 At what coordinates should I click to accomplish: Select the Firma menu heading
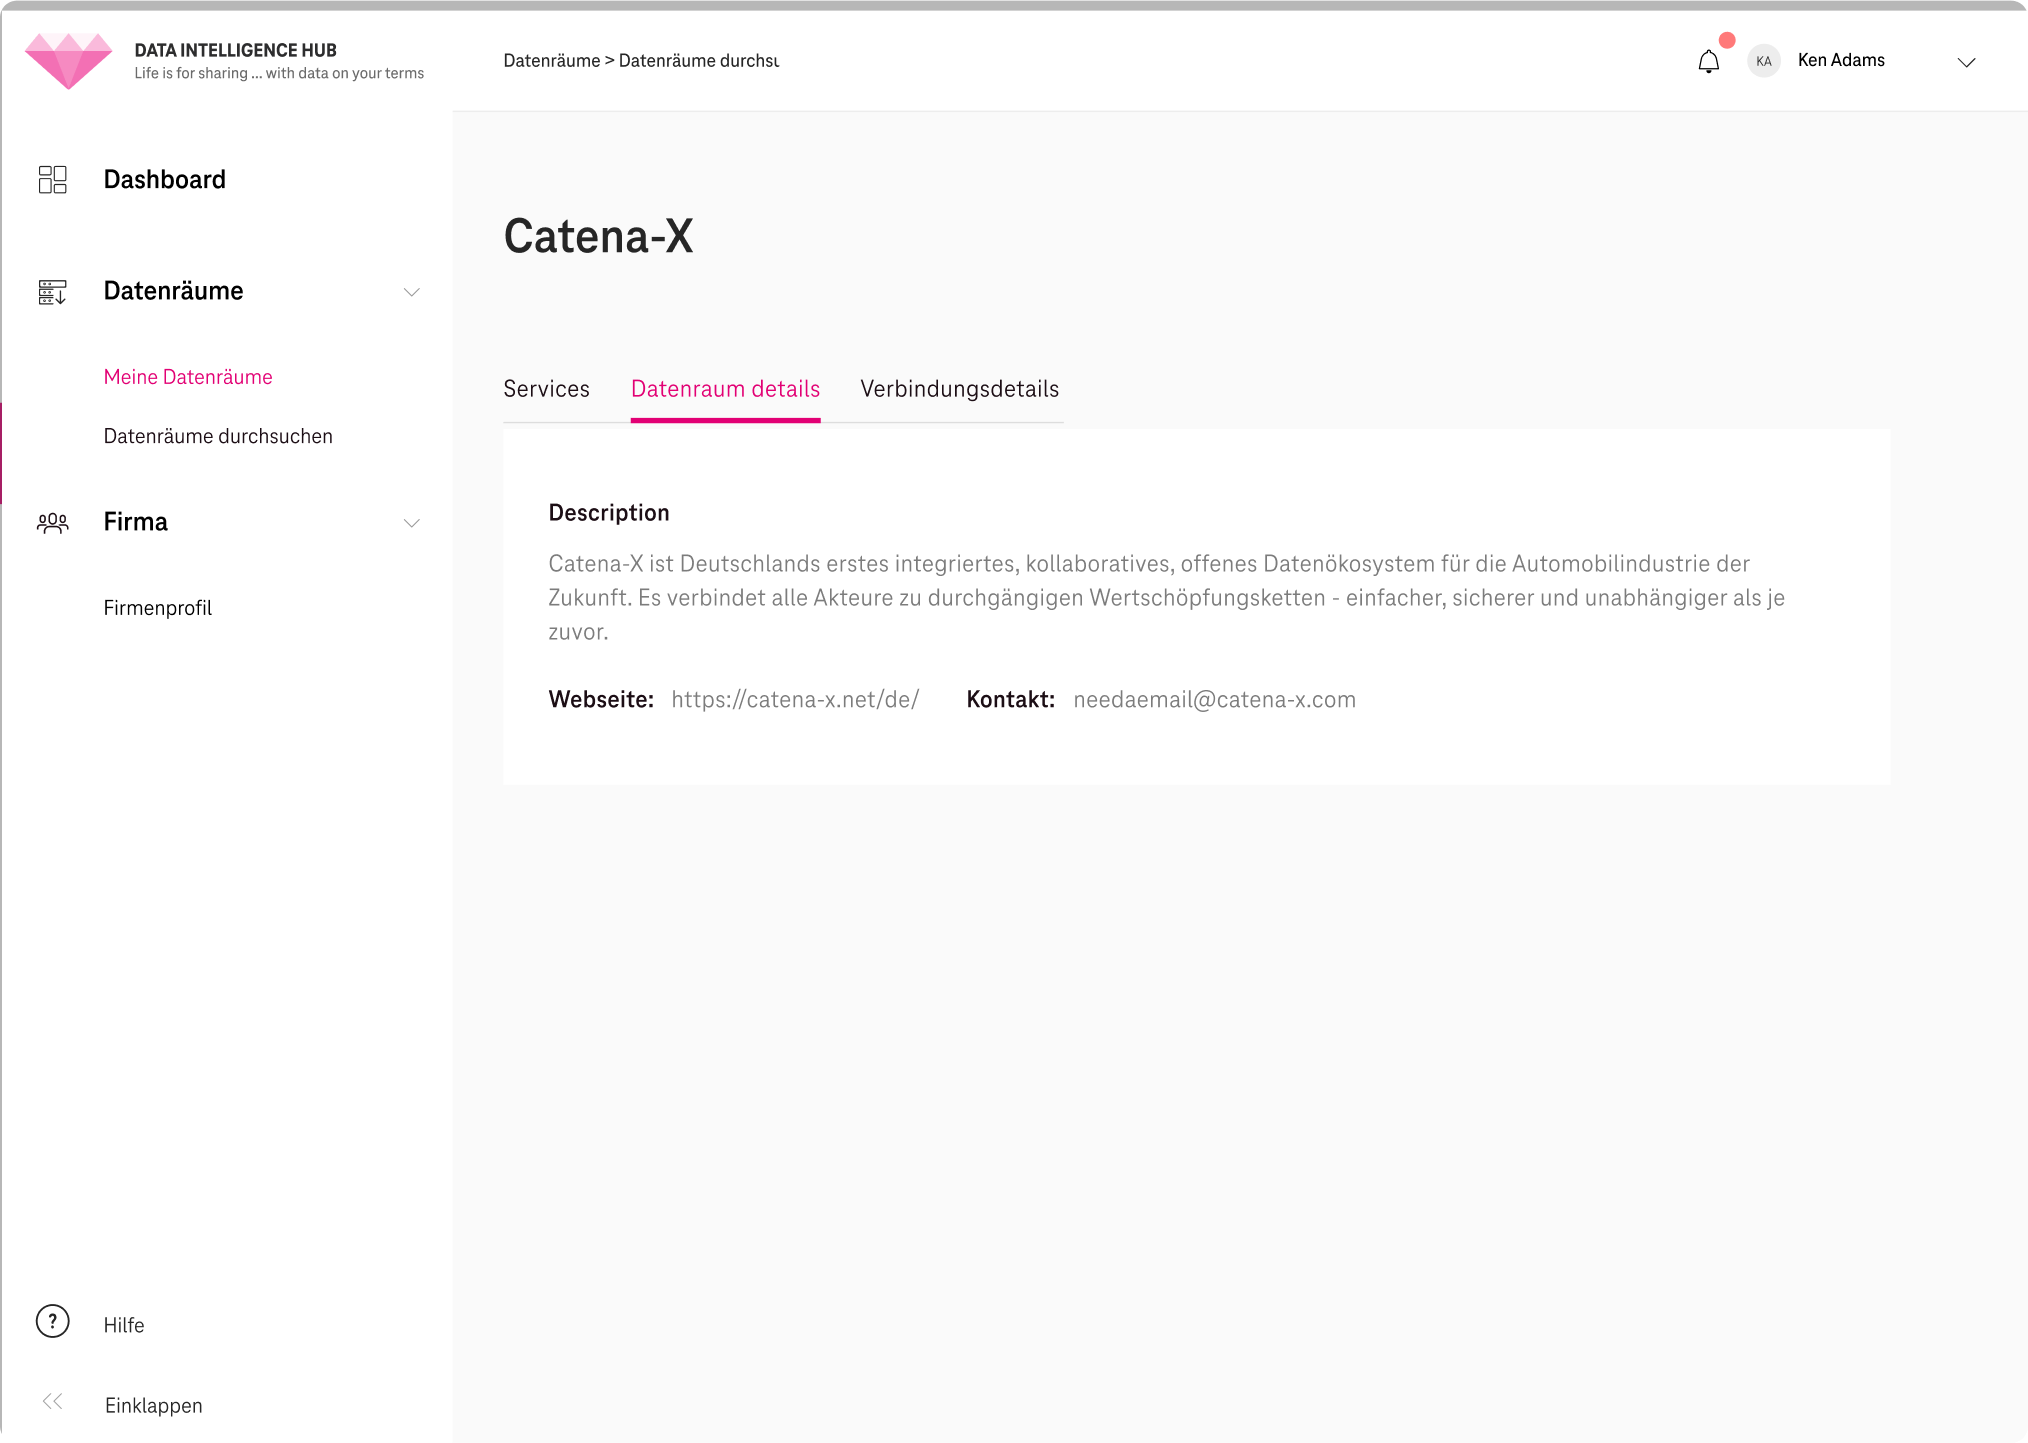pos(136,522)
